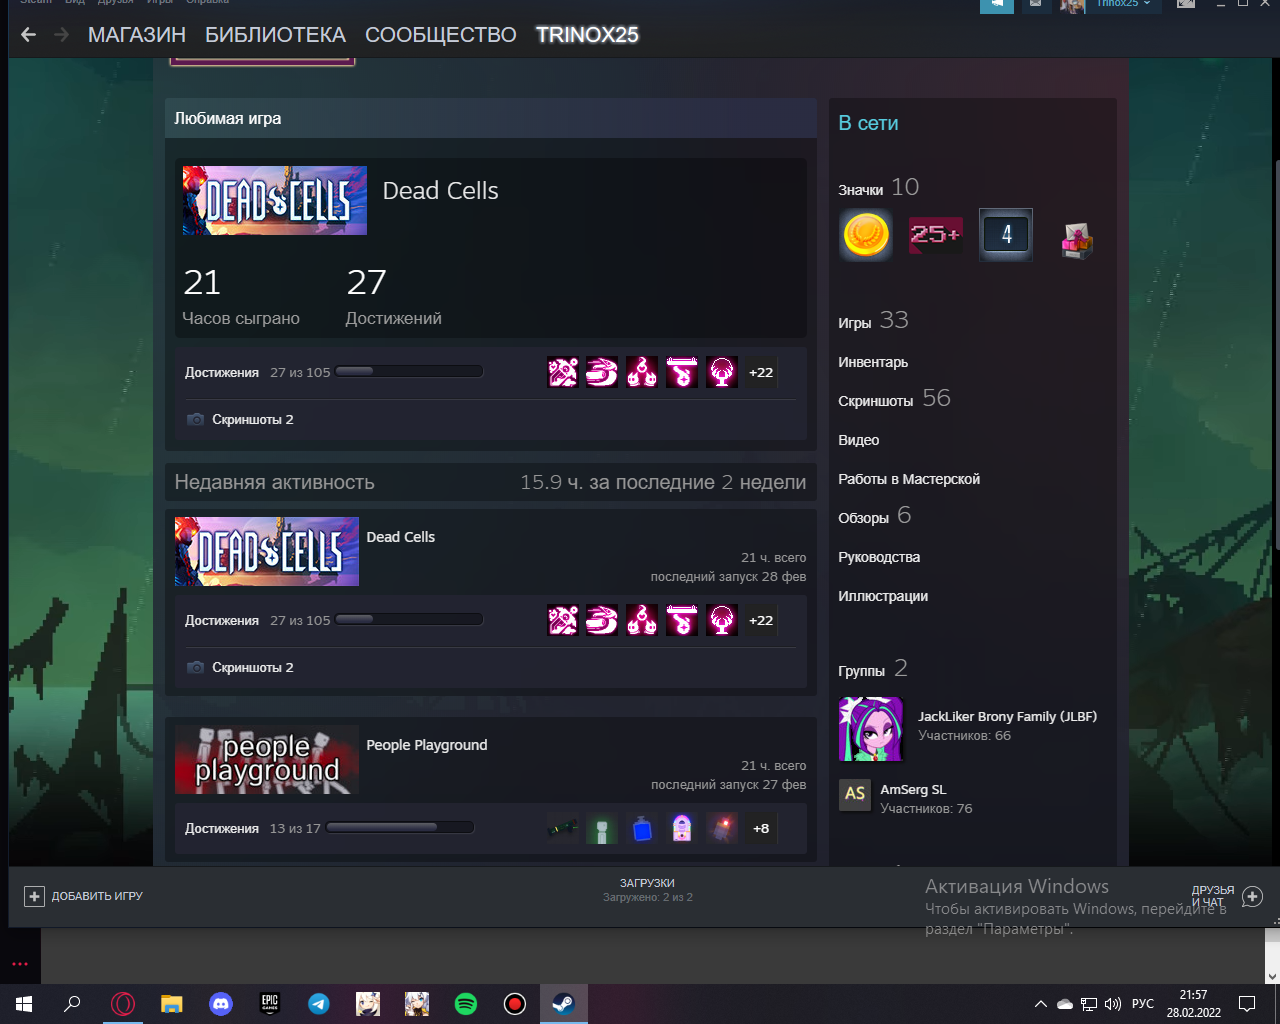Open the МАГАЗИН tab
This screenshot has width=1280, height=1024.
click(x=137, y=35)
